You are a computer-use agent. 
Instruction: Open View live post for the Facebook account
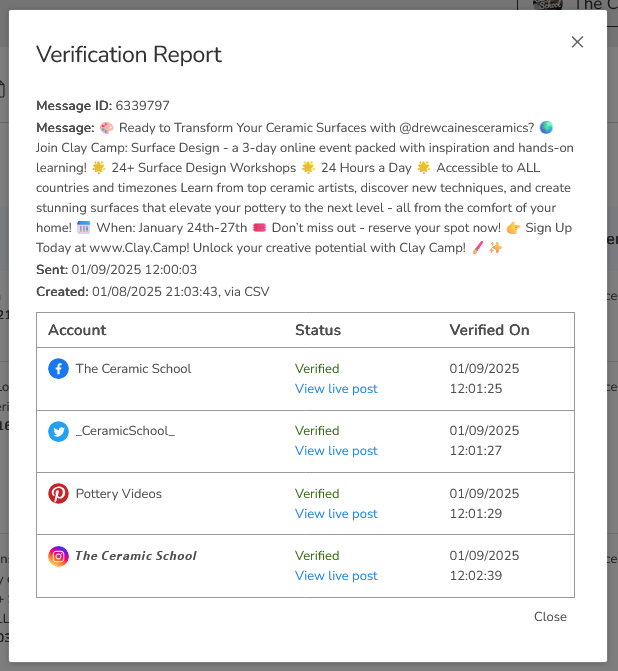coord(336,389)
